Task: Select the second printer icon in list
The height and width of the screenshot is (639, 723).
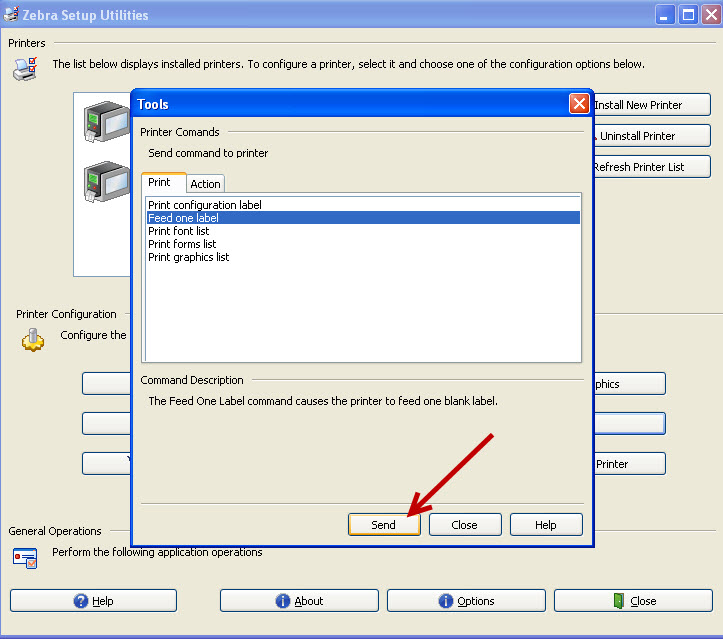Action: [x=105, y=182]
